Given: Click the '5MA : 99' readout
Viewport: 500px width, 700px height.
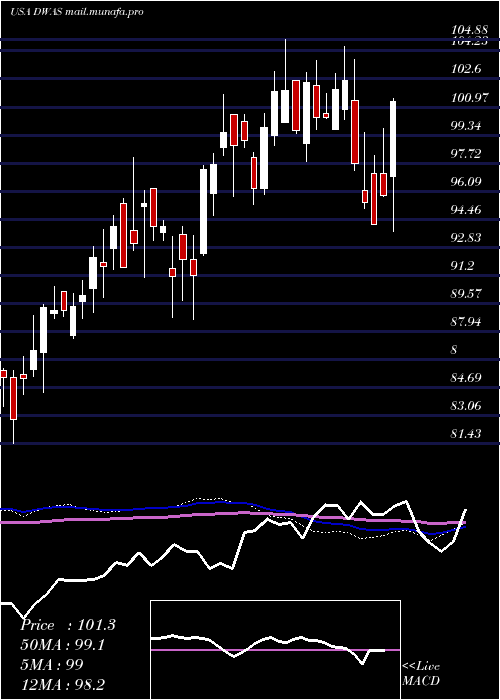Looking at the screenshot, I should [51, 664].
